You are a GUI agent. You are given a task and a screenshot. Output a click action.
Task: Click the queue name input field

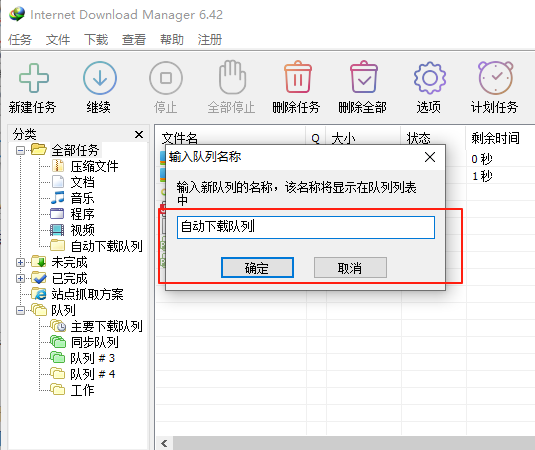pyautogui.click(x=306, y=227)
